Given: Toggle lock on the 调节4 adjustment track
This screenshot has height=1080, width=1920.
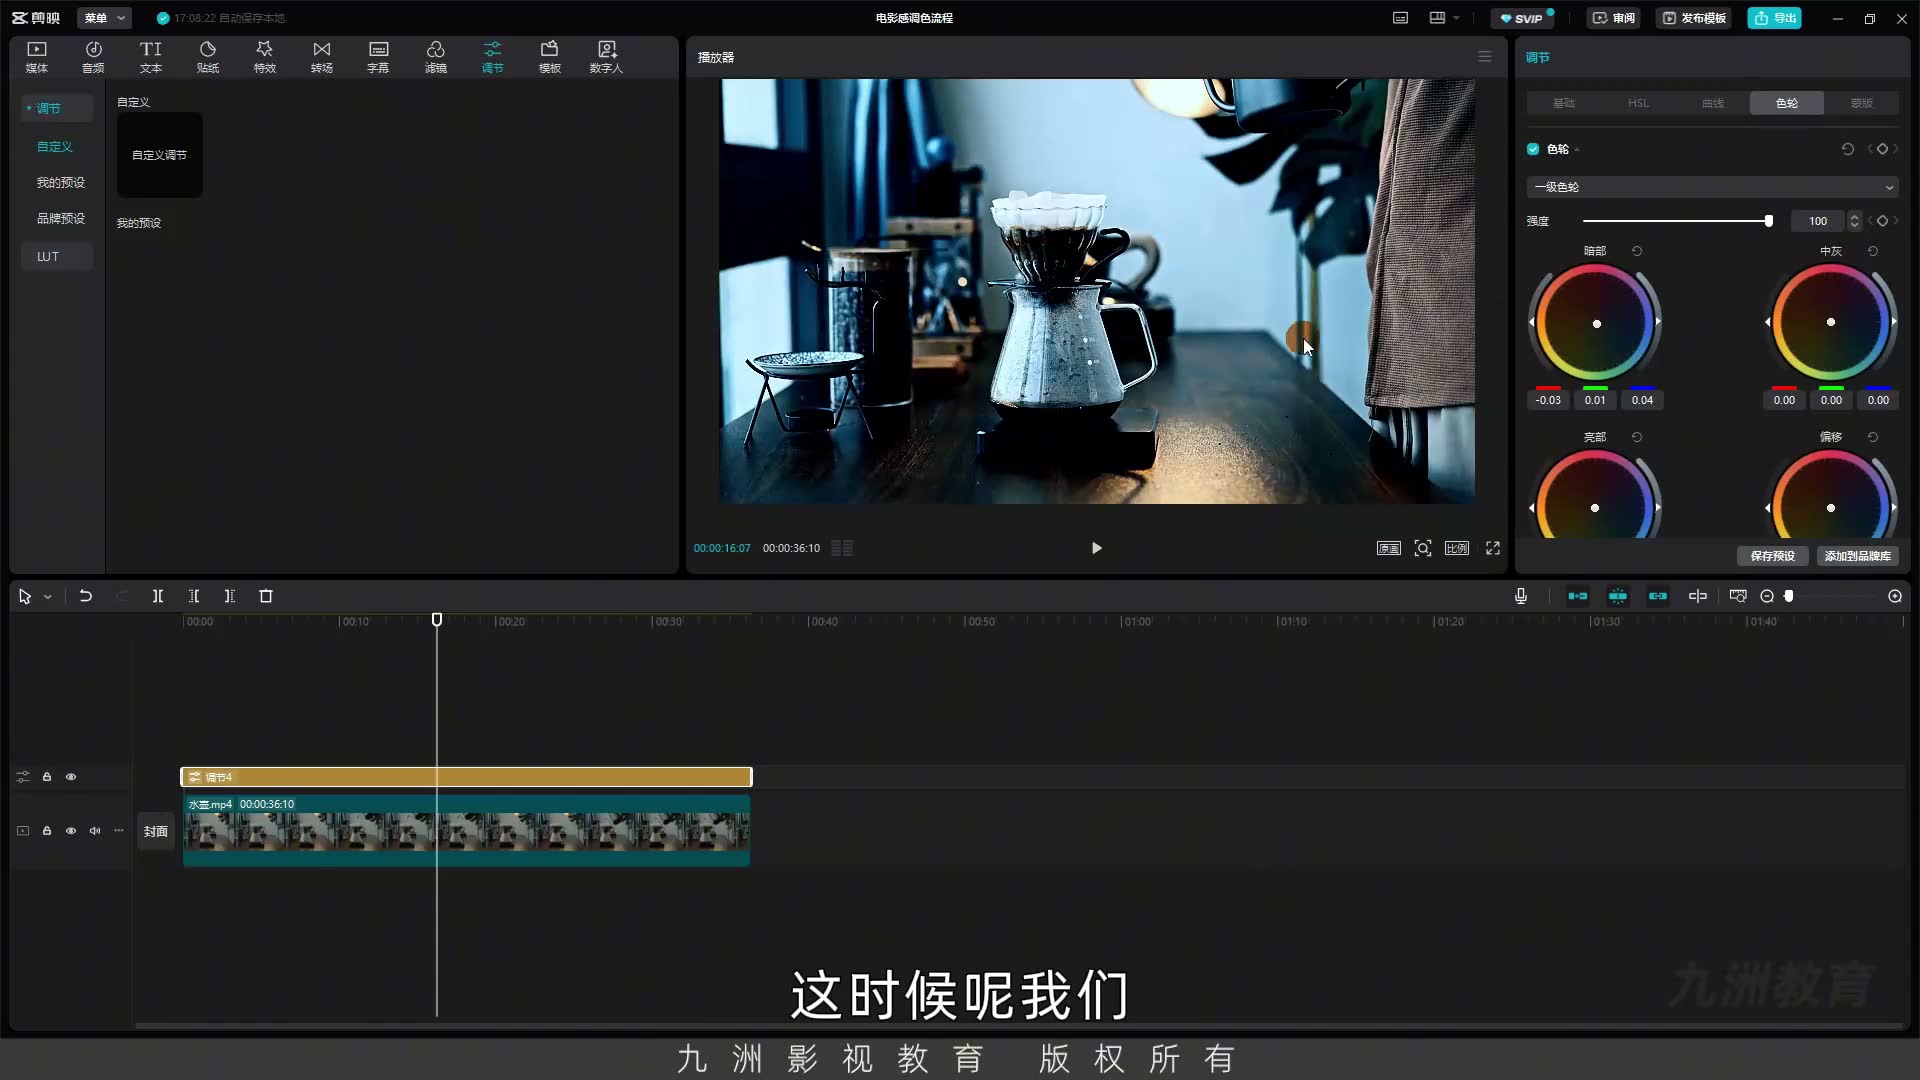Looking at the screenshot, I should pyautogui.click(x=47, y=777).
